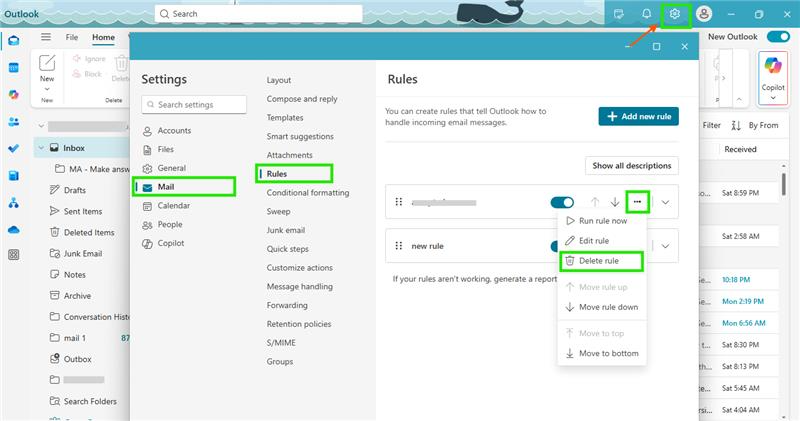Expand first rule description chevron

665,202
